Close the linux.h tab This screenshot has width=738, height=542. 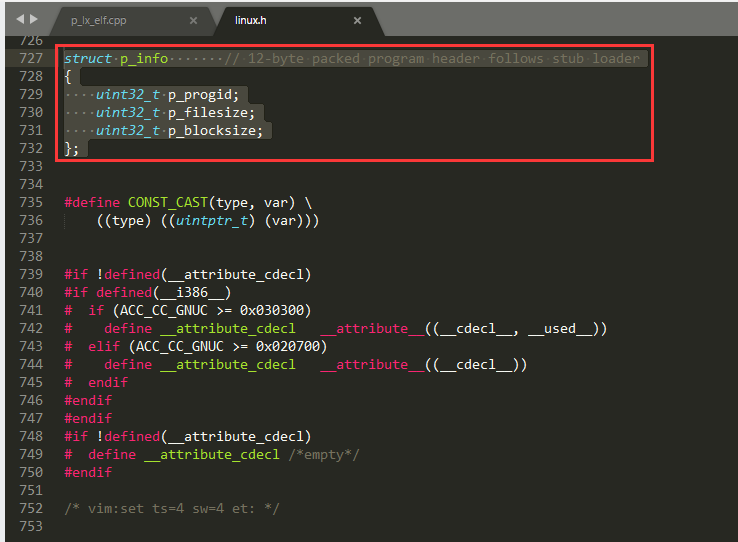click(x=357, y=20)
